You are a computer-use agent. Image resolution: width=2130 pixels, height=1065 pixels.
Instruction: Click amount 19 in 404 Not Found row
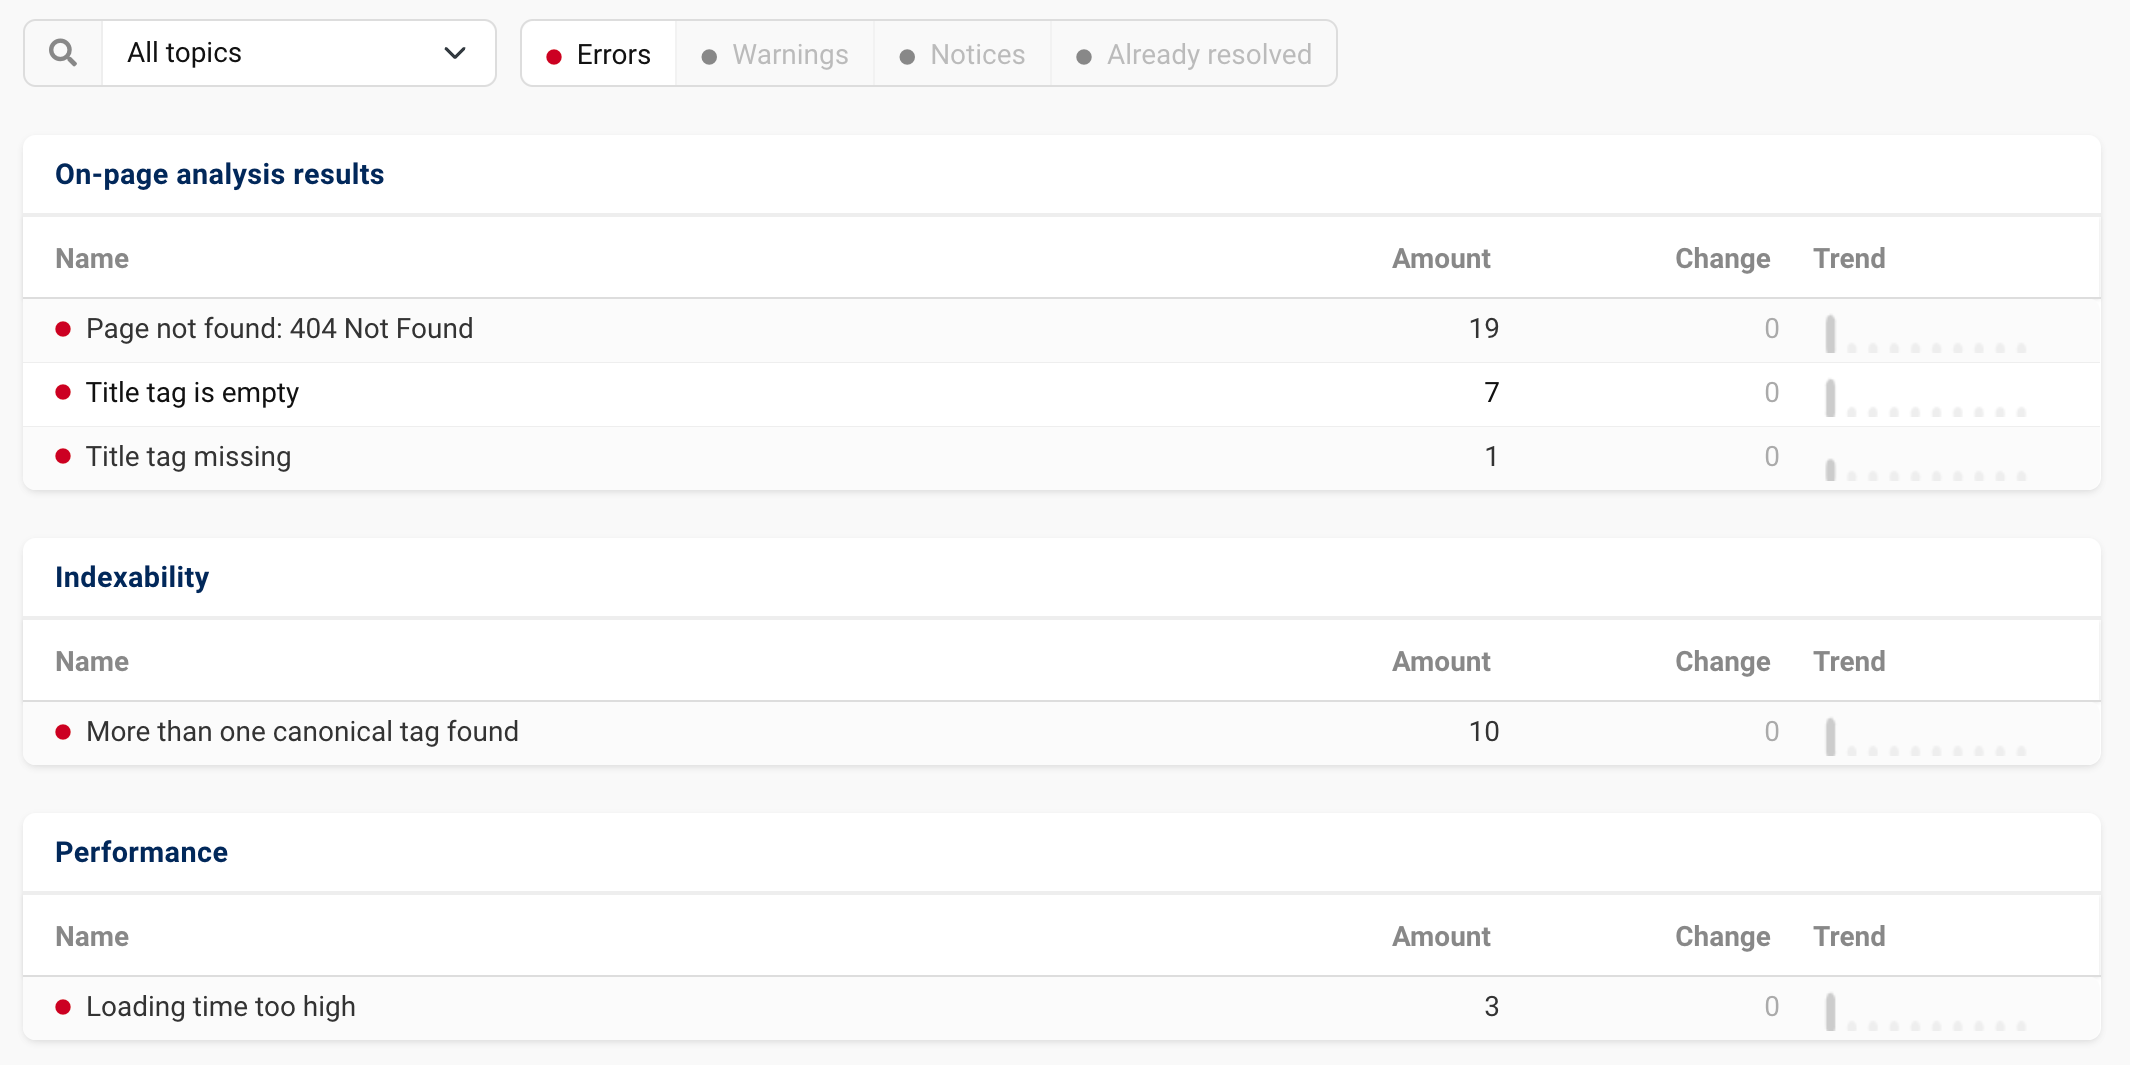(1484, 329)
